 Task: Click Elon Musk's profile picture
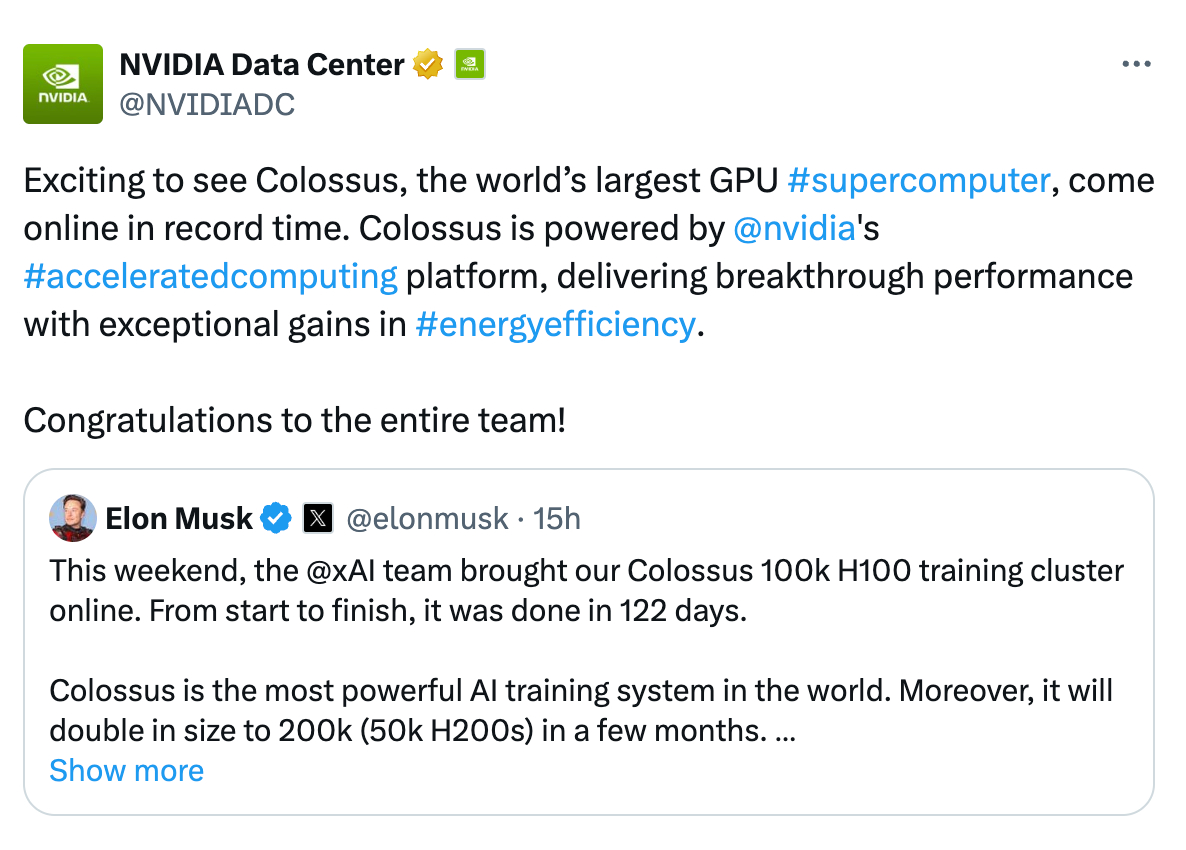(73, 518)
